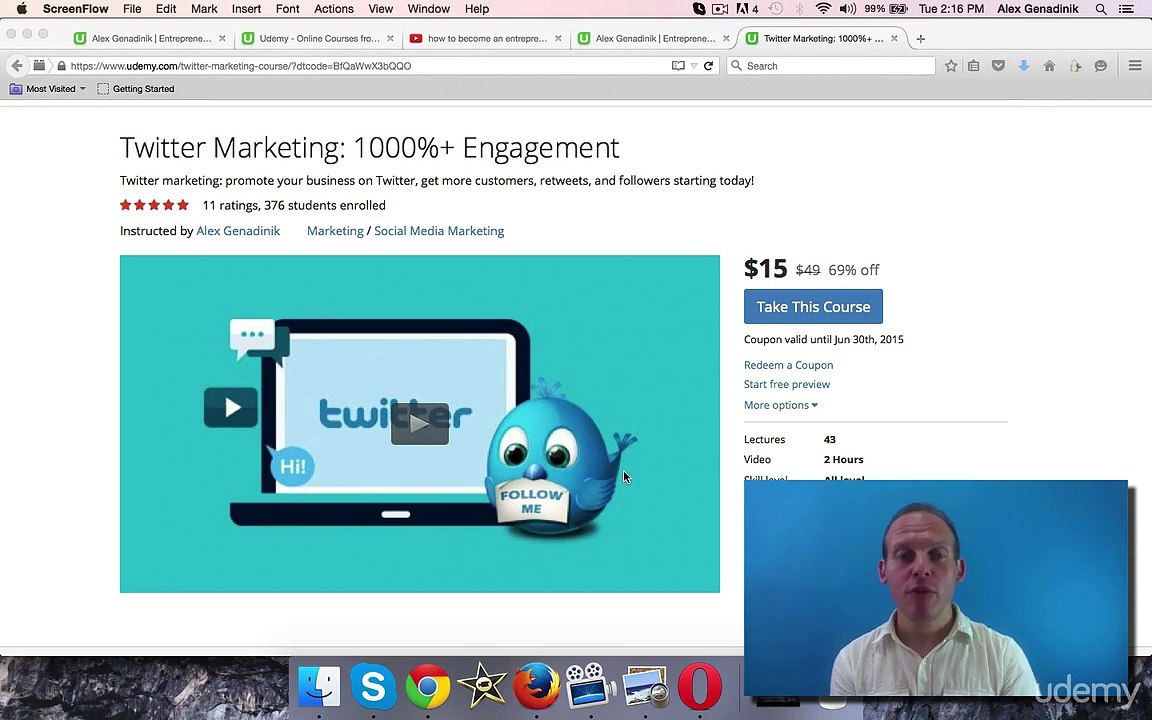Close the Twitter Marketing tab
The image size is (1152, 720).
pos(894,38)
